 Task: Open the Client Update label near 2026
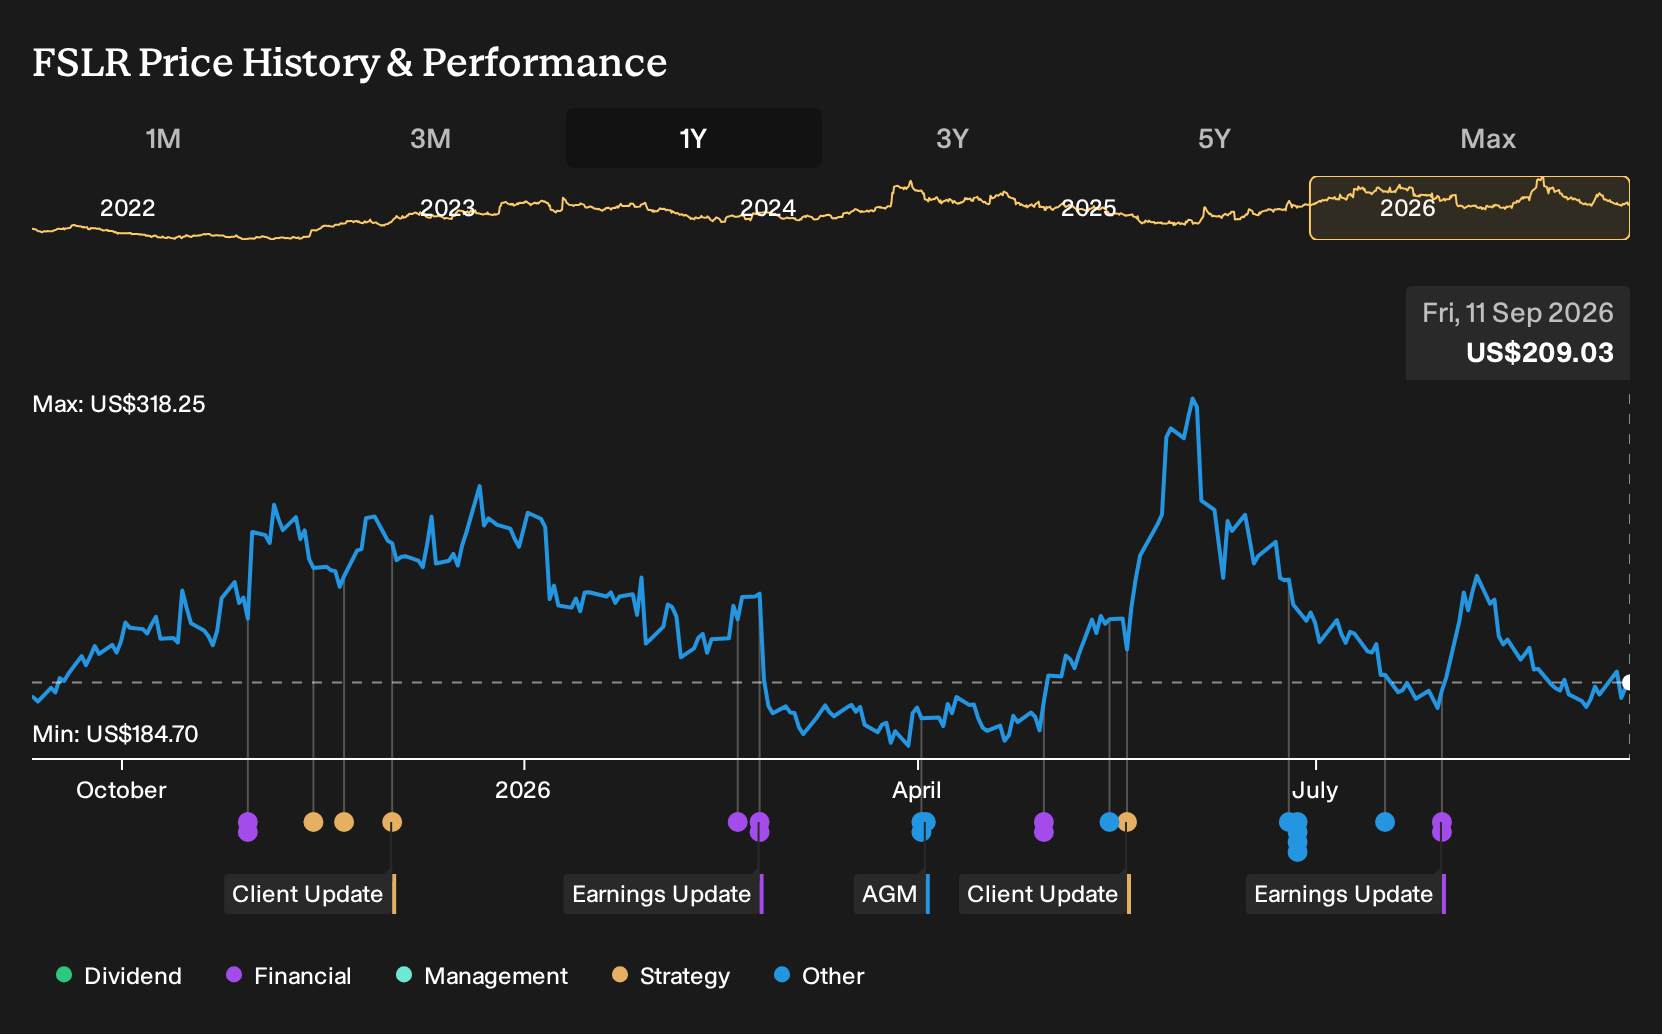point(309,894)
